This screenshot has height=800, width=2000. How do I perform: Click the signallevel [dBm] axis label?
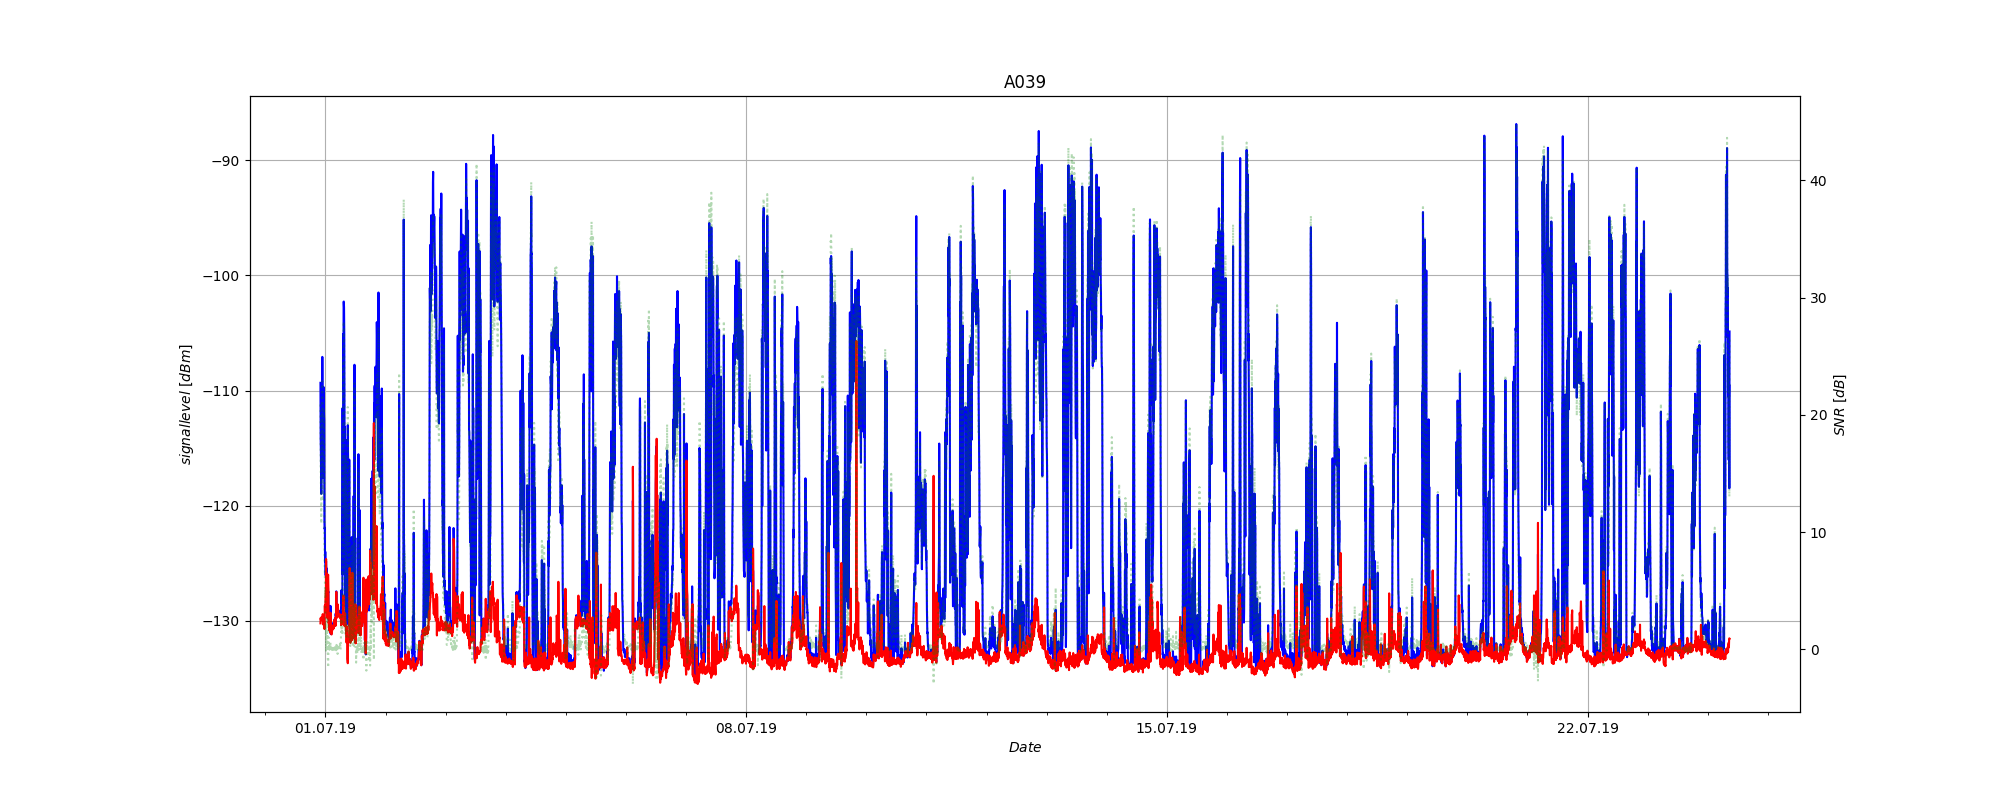click(x=186, y=404)
